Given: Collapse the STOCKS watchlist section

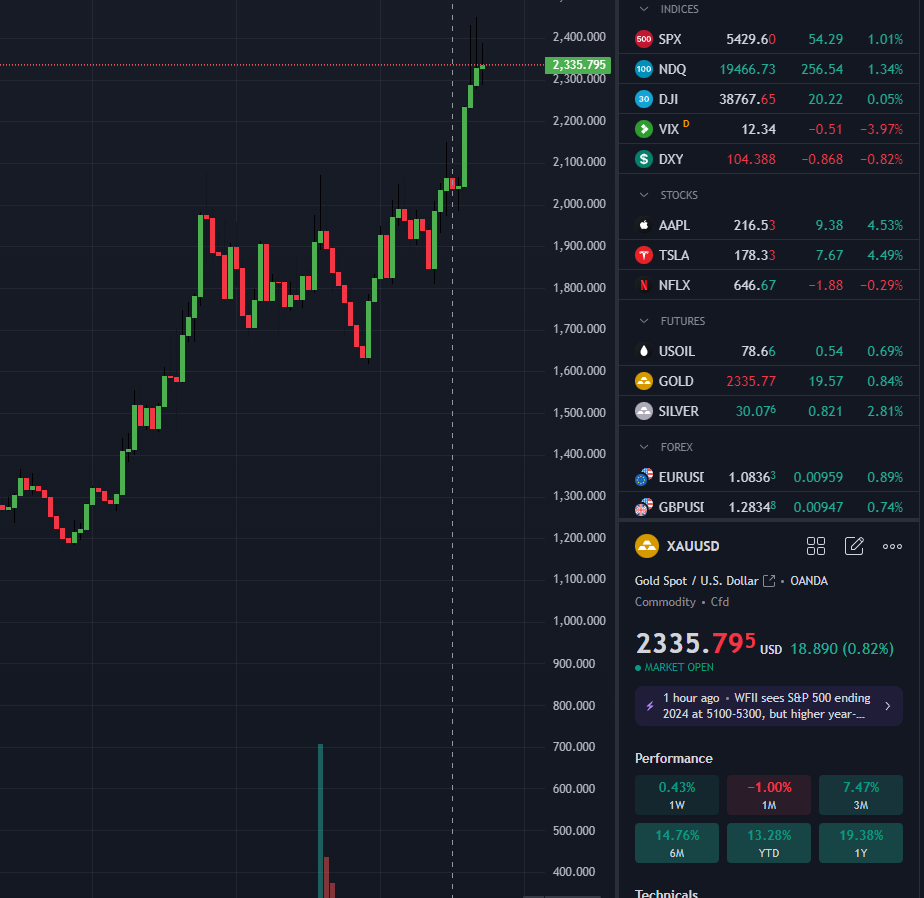Looking at the screenshot, I should tap(643, 195).
